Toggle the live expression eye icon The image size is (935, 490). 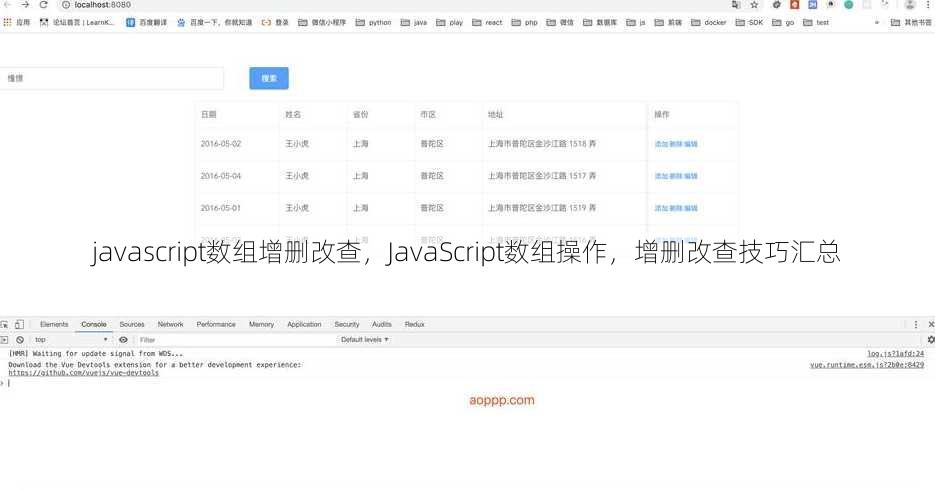pos(123,340)
